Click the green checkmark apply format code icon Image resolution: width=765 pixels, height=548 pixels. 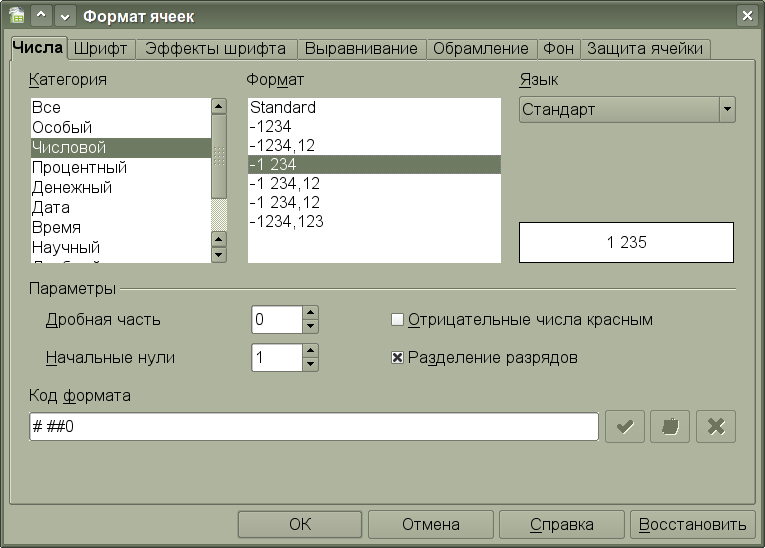pos(625,426)
